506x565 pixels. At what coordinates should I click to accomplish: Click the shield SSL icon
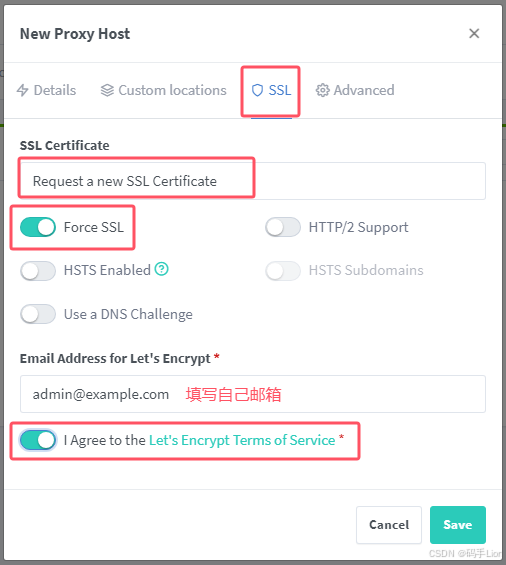click(257, 90)
